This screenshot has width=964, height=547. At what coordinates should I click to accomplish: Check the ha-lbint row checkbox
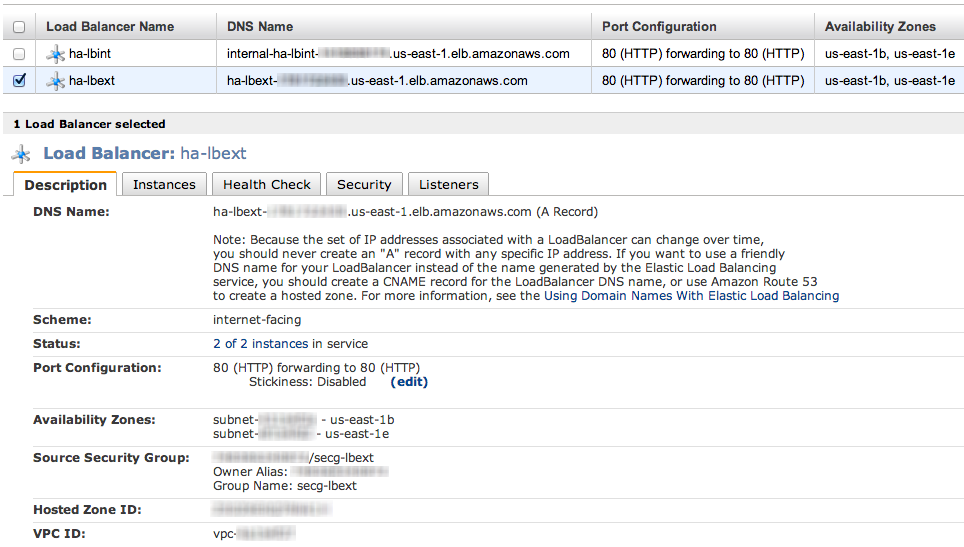pyautogui.click(x=19, y=54)
